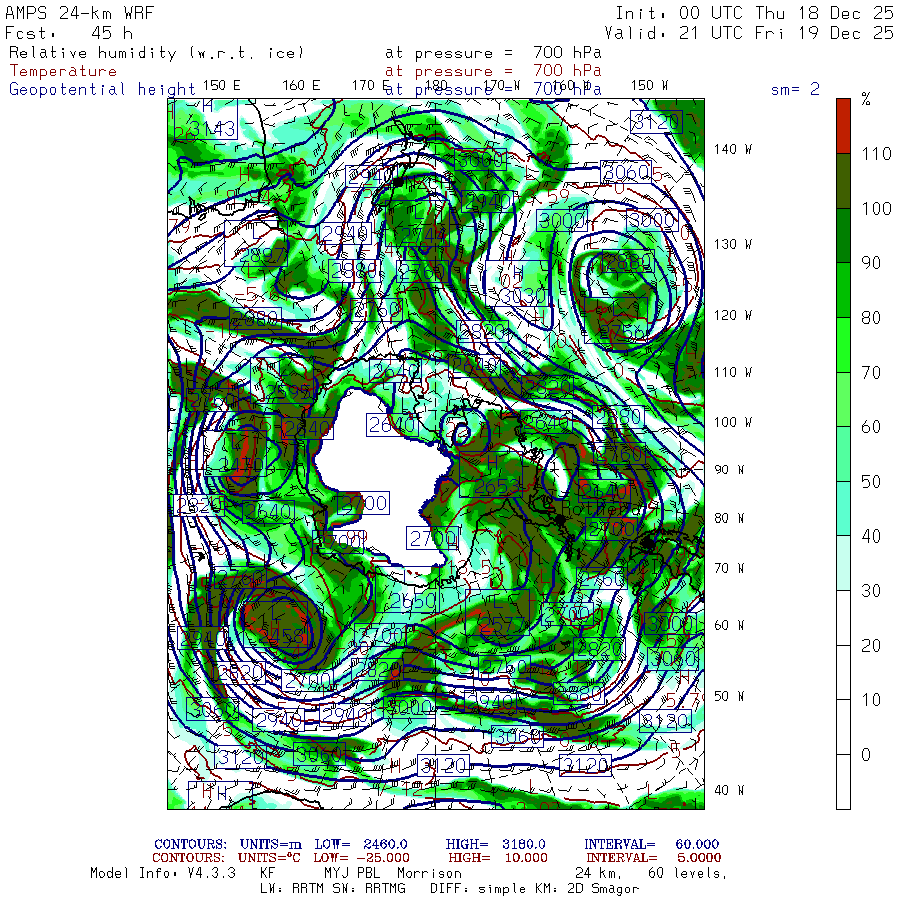Click the '0' colorbar tick label

click(x=866, y=755)
